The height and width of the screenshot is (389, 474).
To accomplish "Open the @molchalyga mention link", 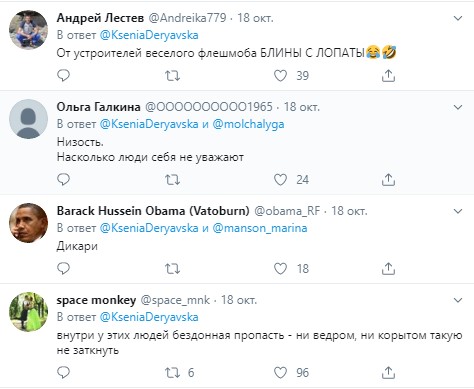I will click(248, 124).
